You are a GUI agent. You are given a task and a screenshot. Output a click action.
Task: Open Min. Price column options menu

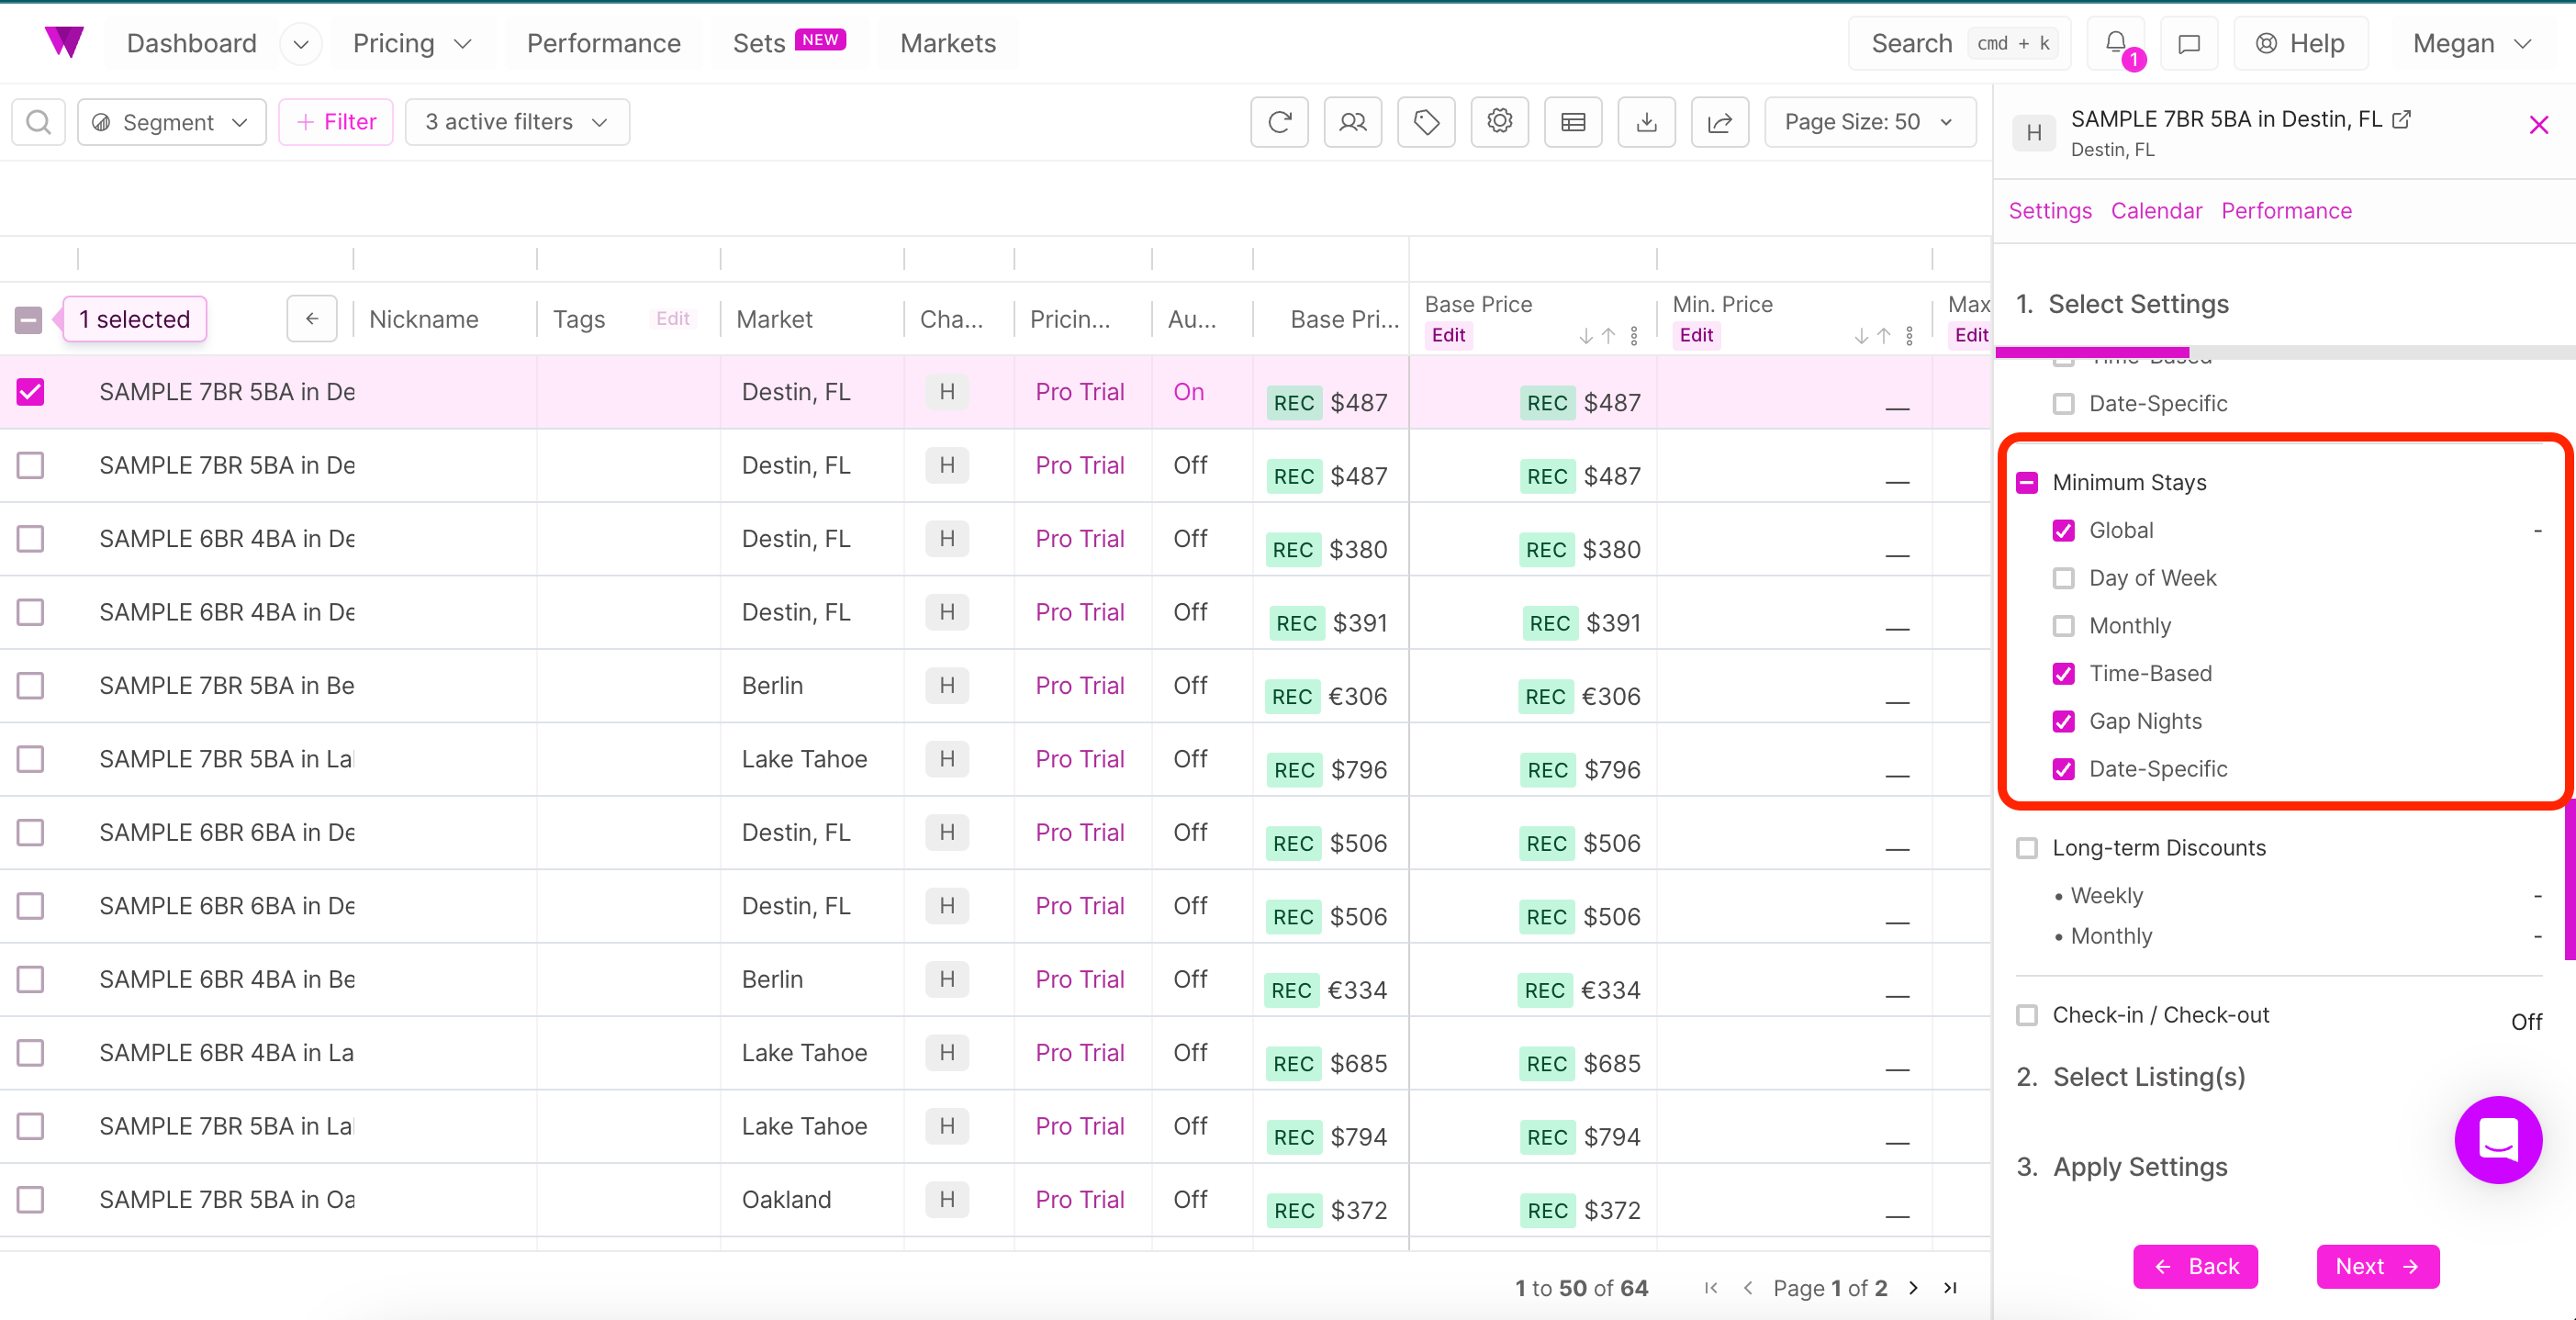(x=1909, y=336)
